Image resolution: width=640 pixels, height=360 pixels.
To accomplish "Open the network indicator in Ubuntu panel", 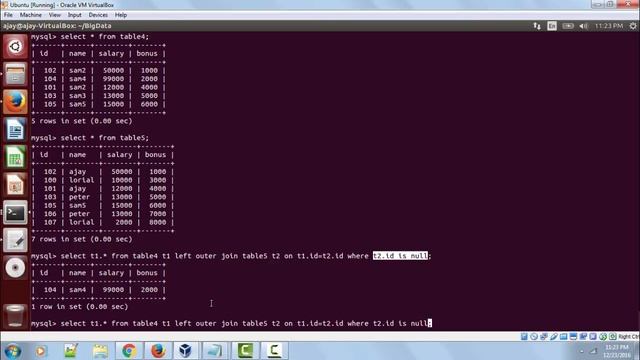I will 537,26.
